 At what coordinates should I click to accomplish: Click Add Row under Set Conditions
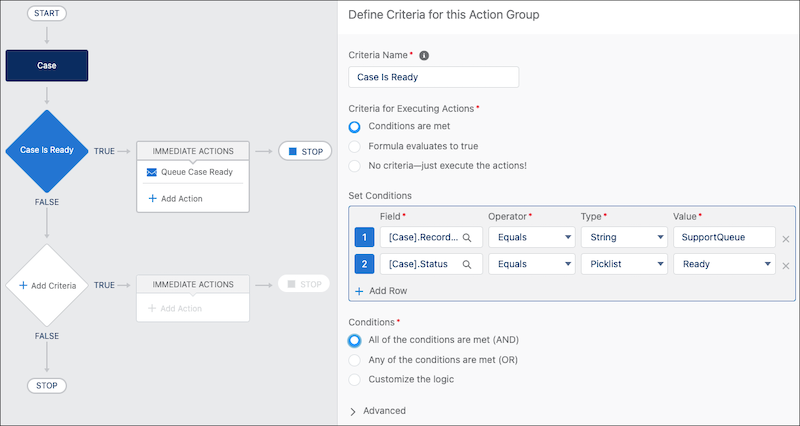coord(380,291)
